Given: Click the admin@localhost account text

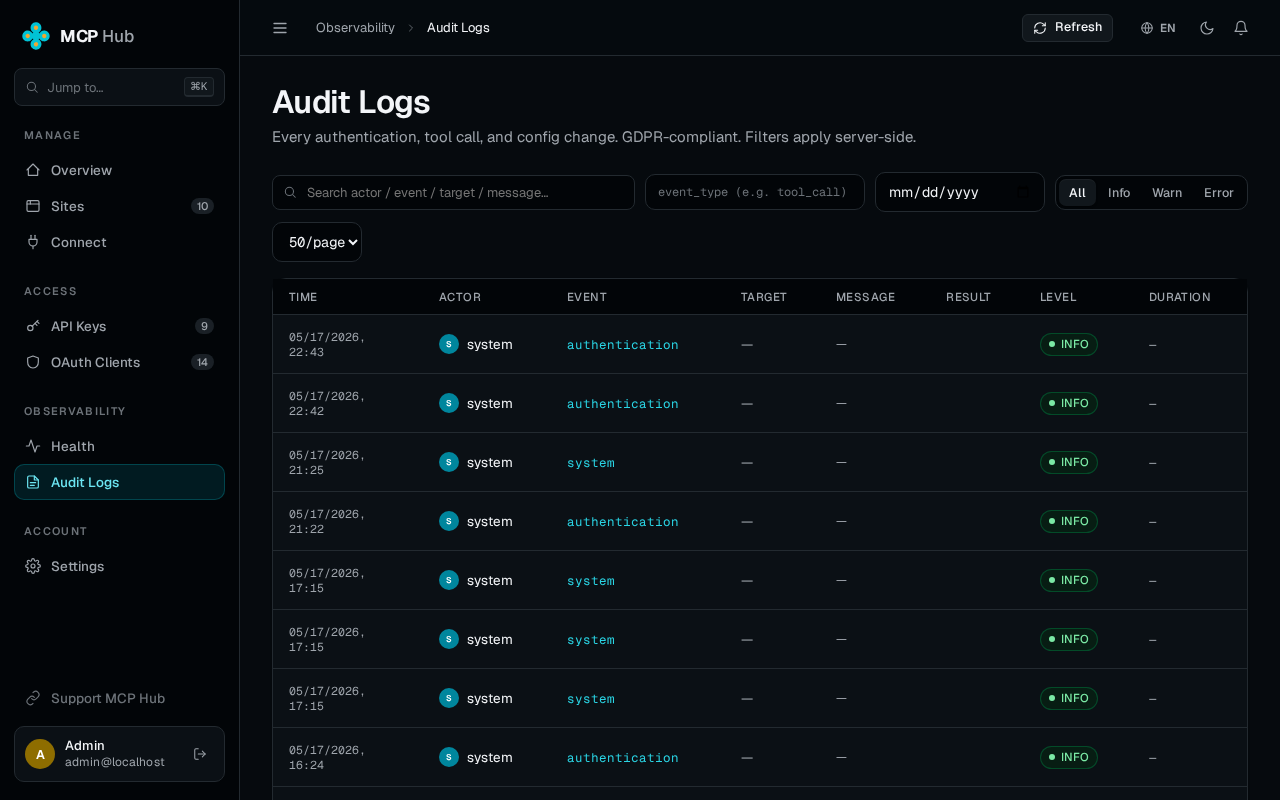Looking at the screenshot, I should 115,762.
